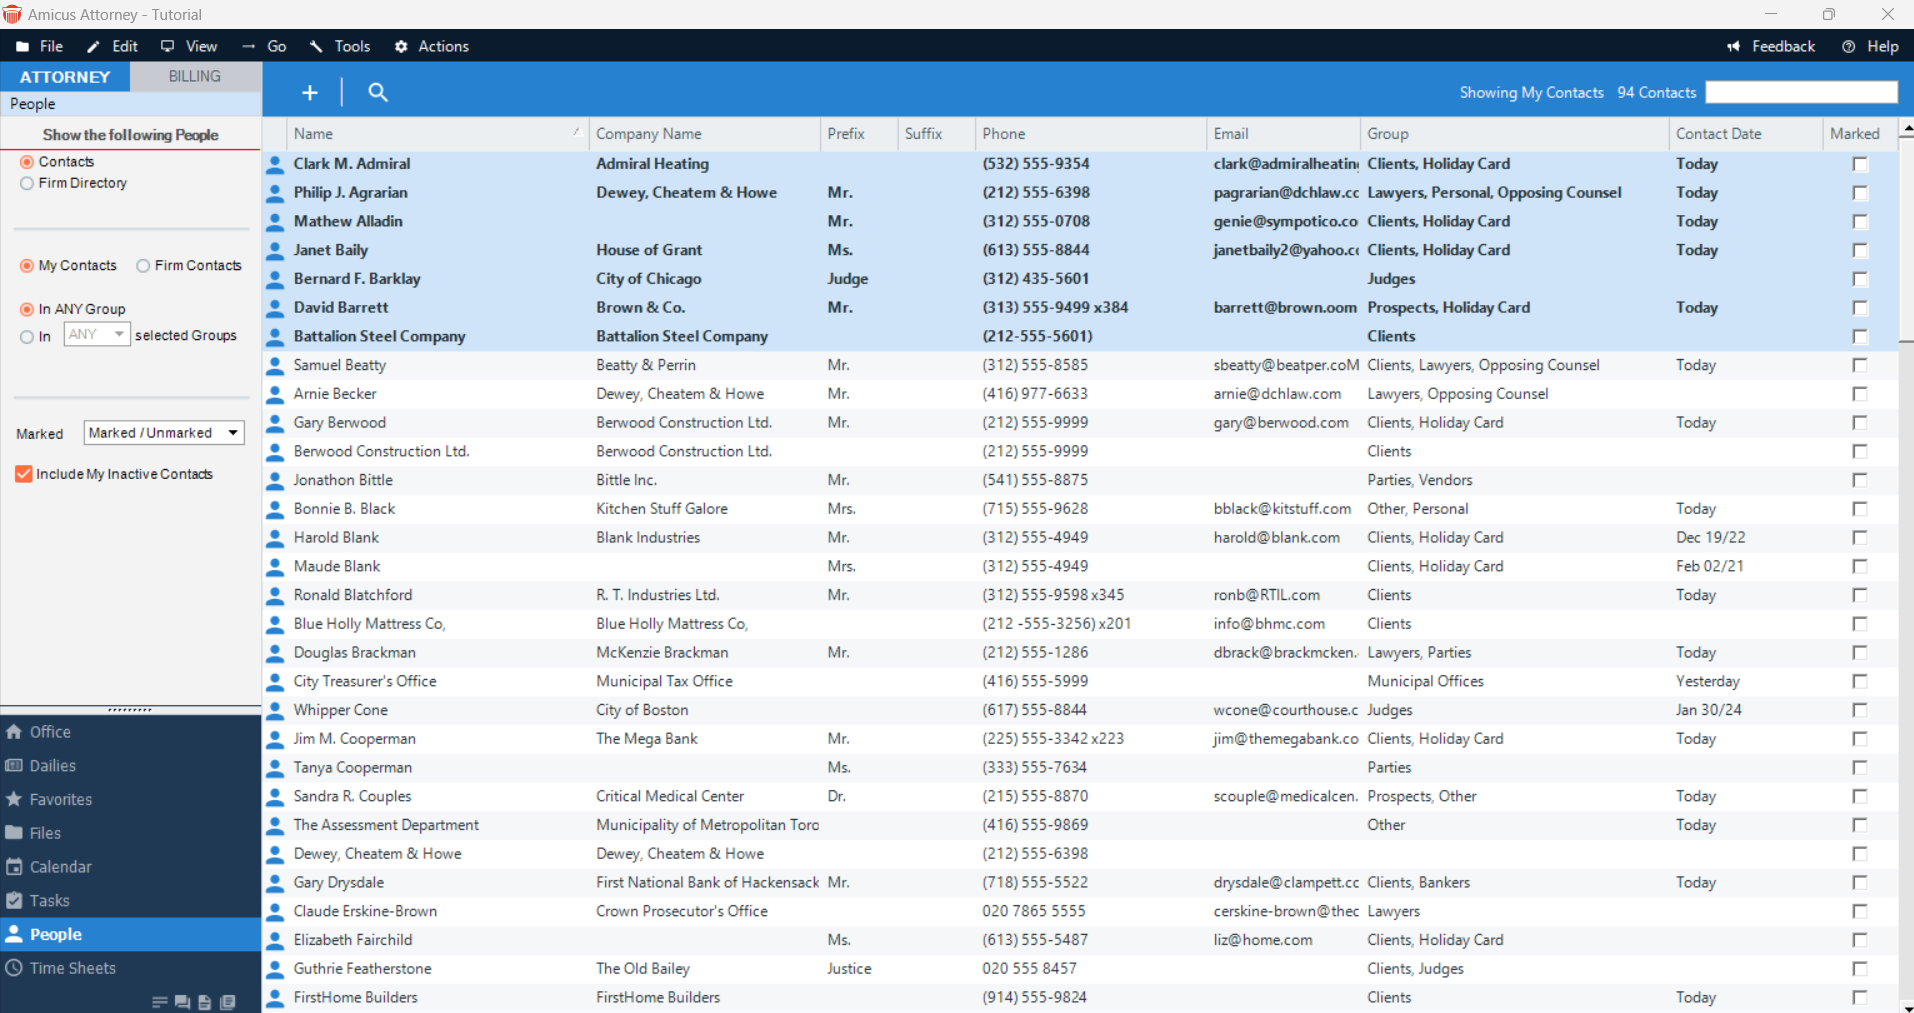This screenshot has height=1013, width=1914.
Task: Click the Showing My Contacts label
Action: click(x=1531, y=92)
